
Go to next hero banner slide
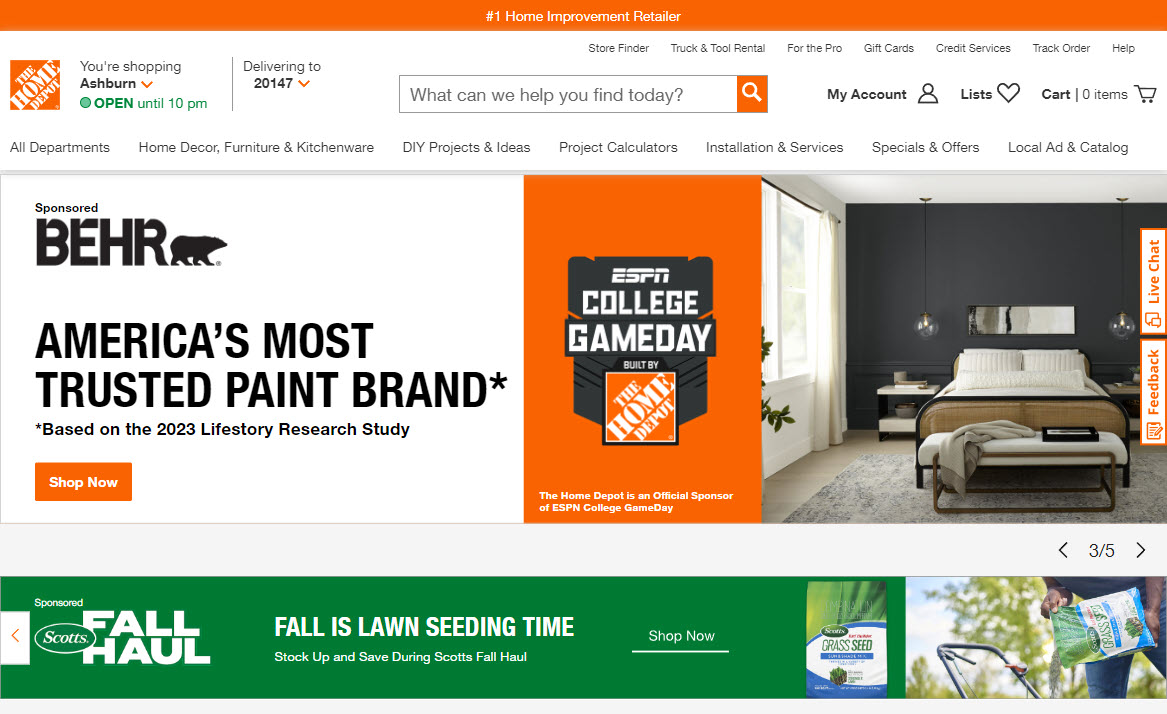[1140, 550]
